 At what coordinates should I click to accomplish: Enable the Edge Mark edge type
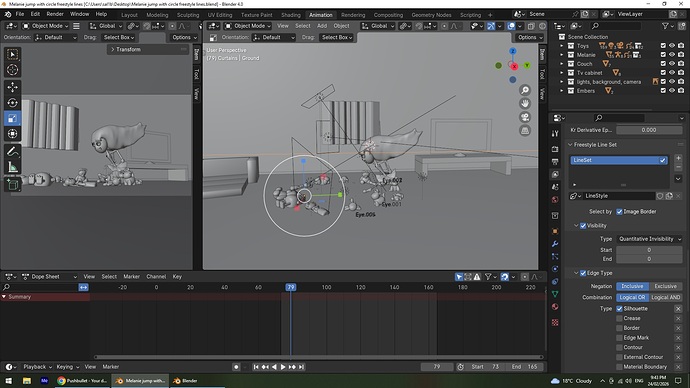[619, 338]
